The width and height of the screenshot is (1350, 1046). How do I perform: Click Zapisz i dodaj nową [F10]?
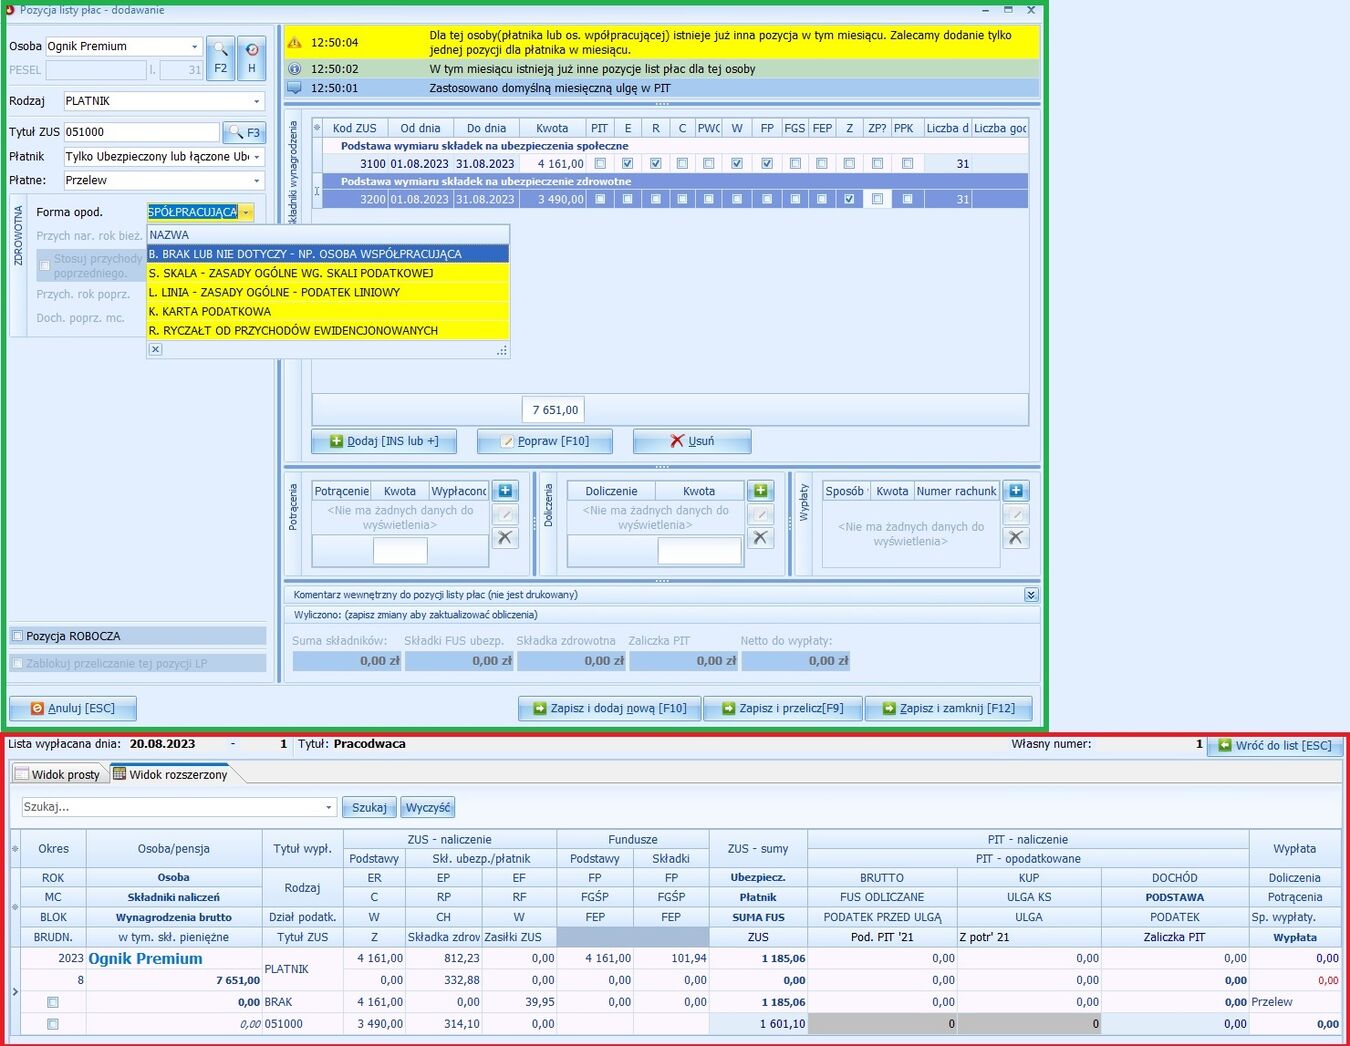609,708
